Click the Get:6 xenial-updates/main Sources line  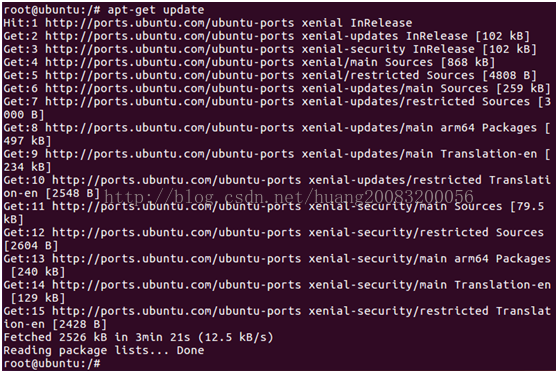click(277, 89)
